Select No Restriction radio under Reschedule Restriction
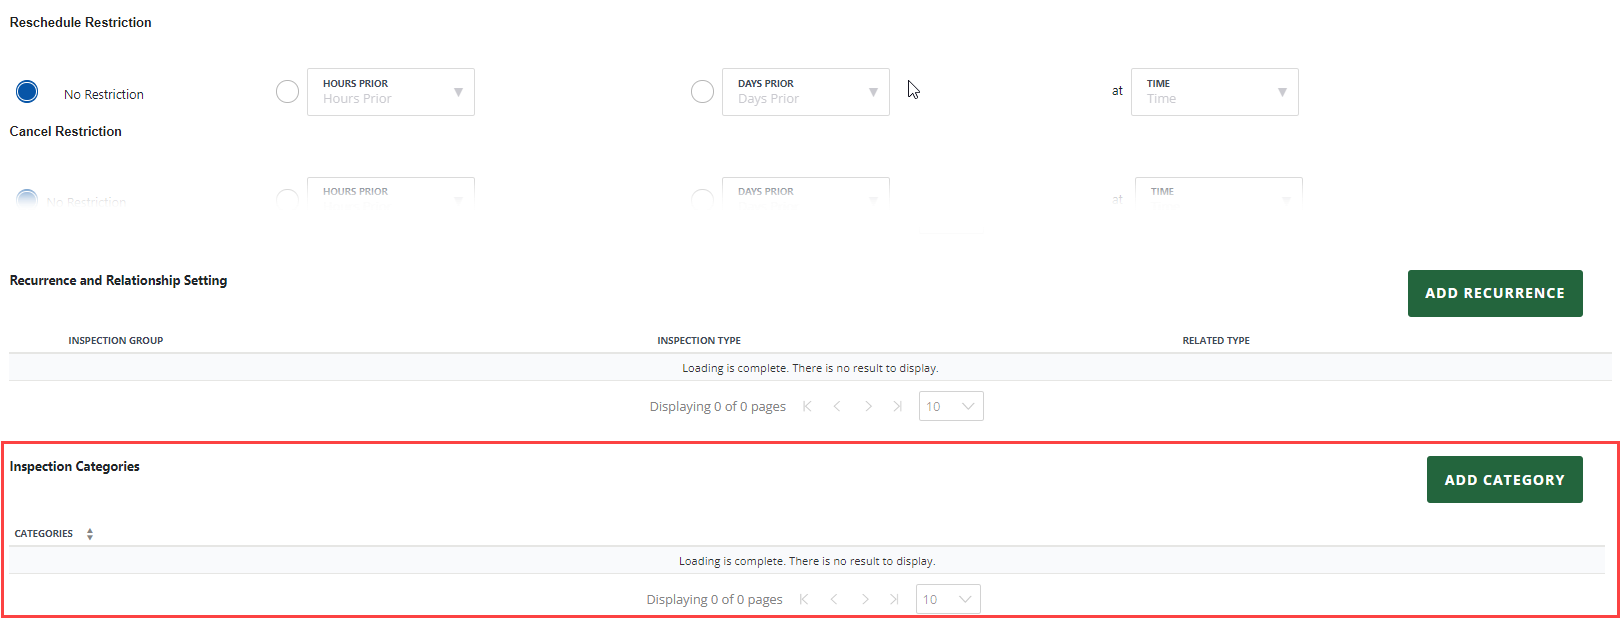 point(27,92)
